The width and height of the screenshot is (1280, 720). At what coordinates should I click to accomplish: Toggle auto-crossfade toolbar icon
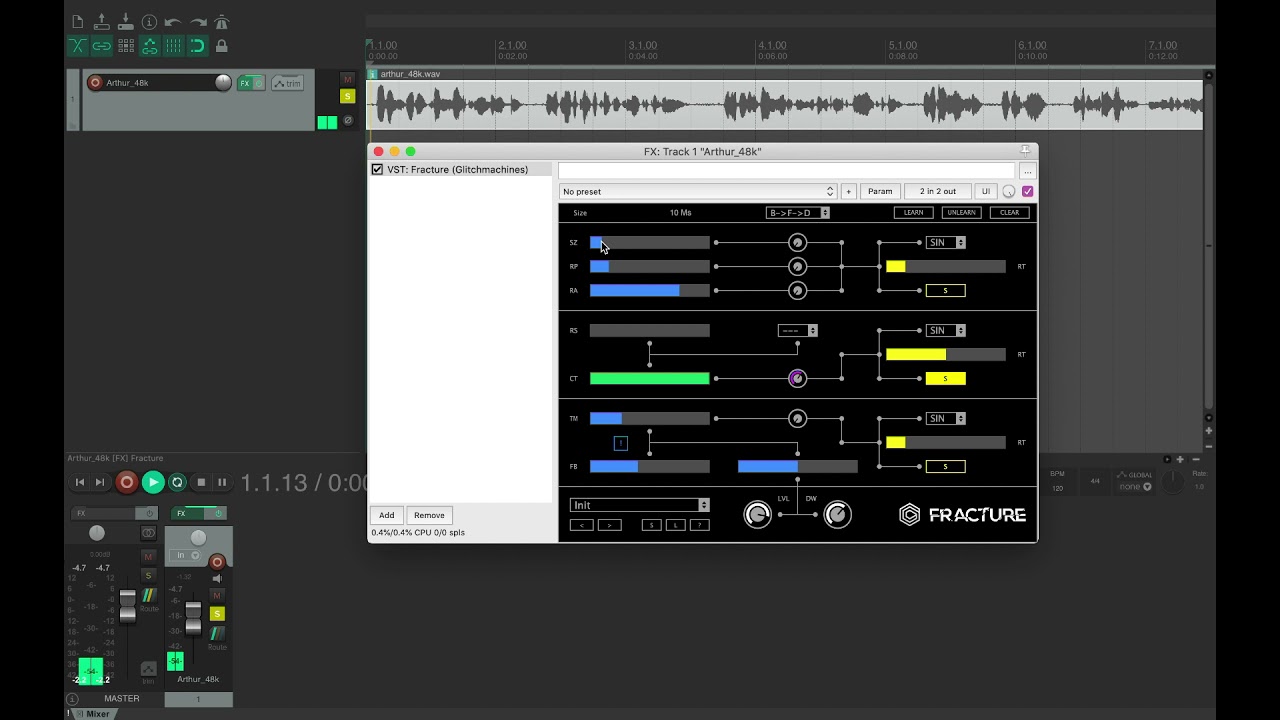pyautogui.click(x=78, y=46)
